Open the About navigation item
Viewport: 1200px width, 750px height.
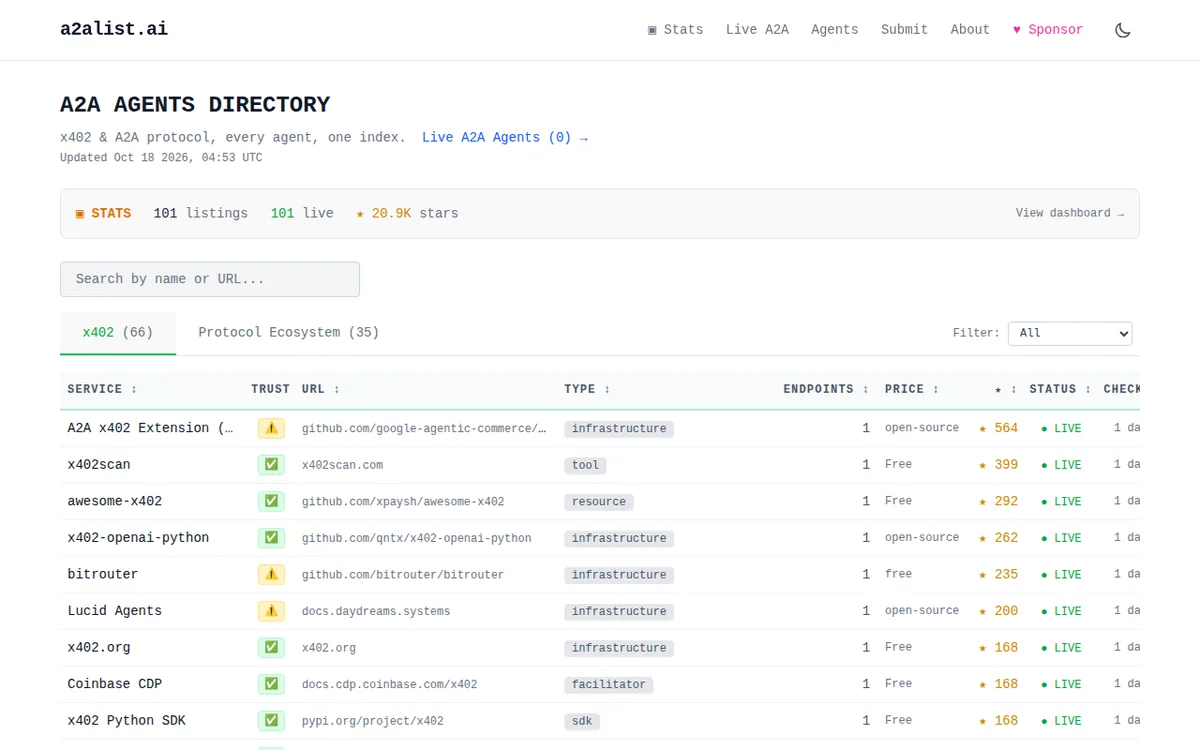click(x=970, y=30)
